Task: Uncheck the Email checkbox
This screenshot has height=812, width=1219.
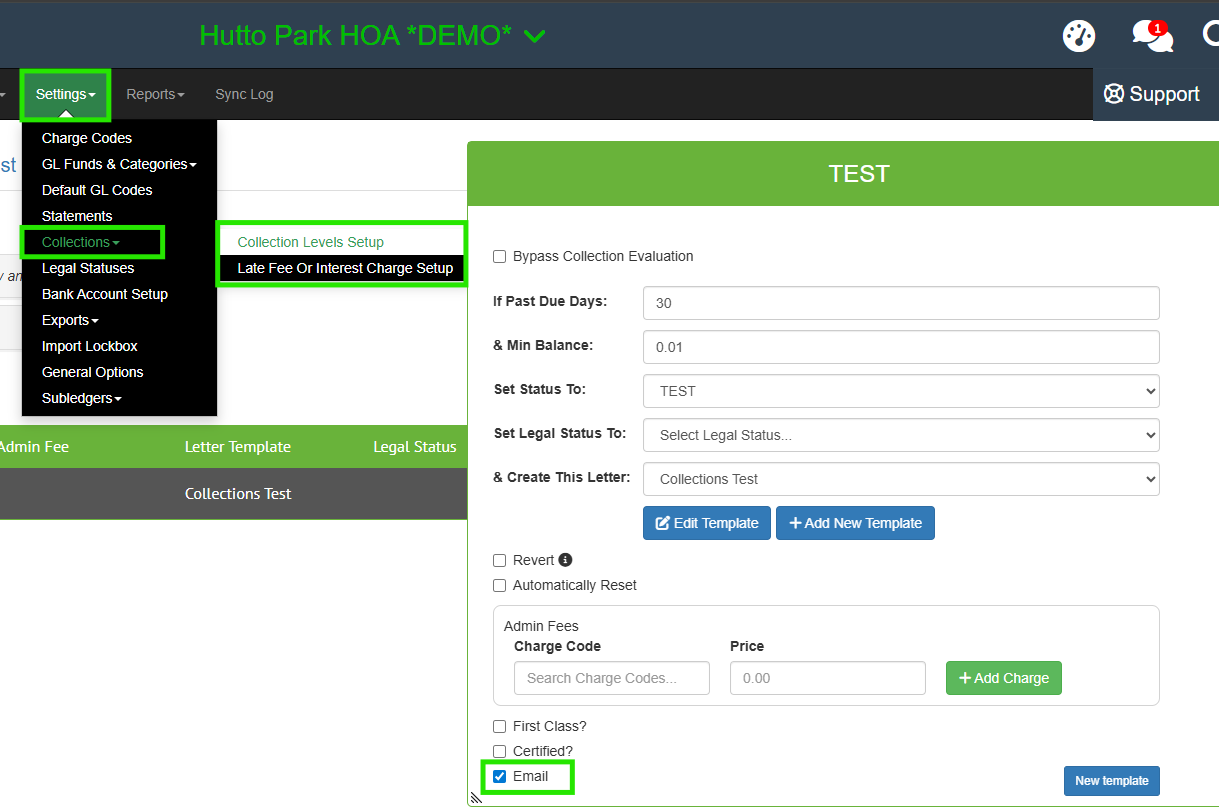Action: pos(500,776)
